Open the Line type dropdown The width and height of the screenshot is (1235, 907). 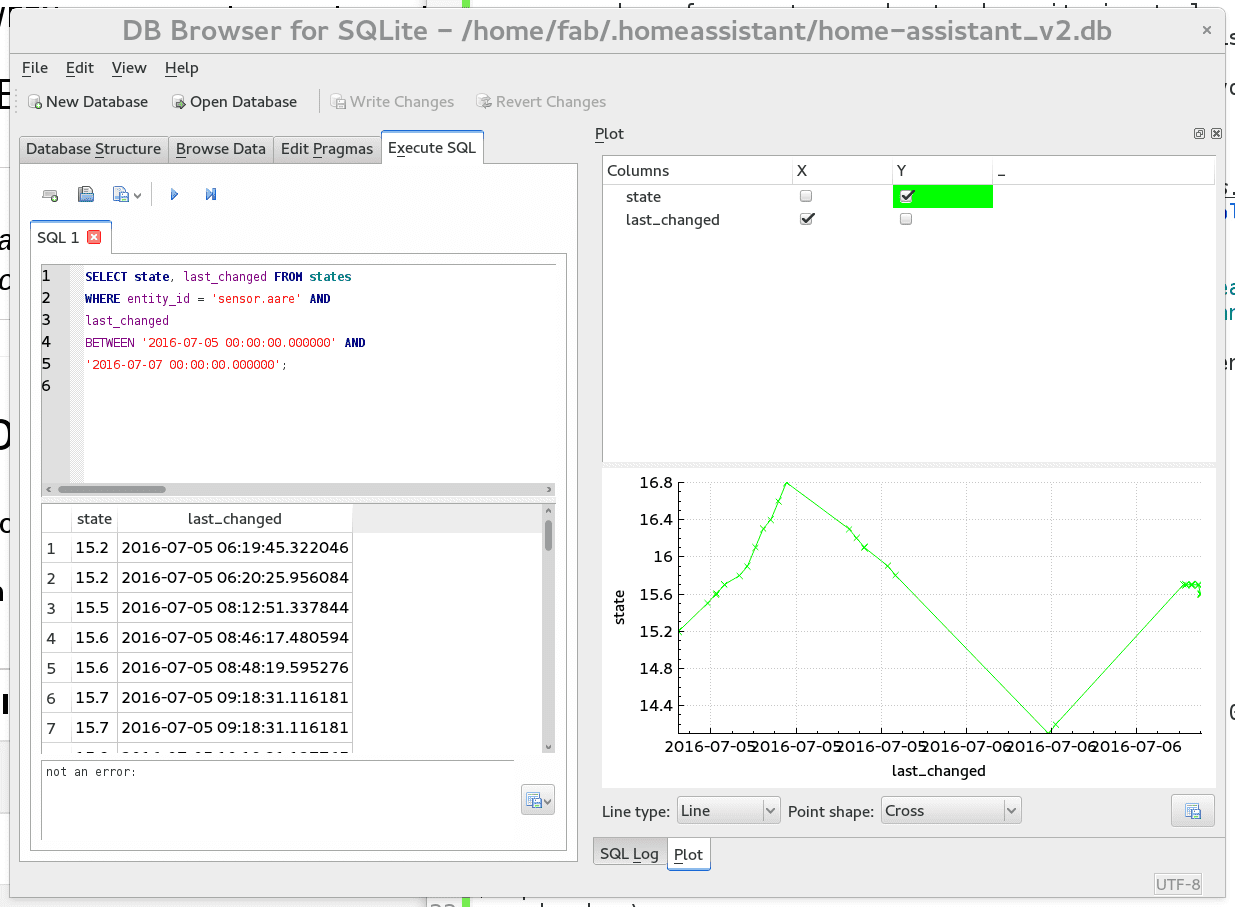click(x=727, y=811)
